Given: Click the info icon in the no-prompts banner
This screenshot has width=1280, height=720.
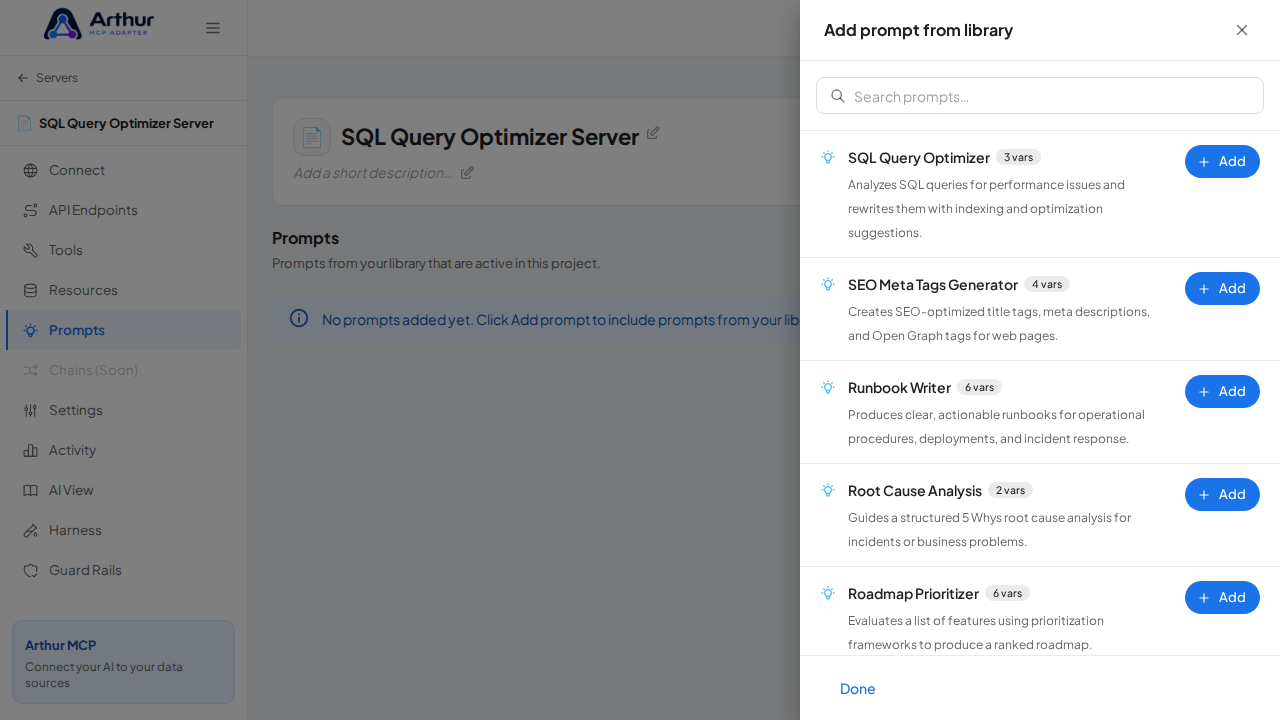Looking at the screenshot, I should pyautogui.click(x=299, y=318).
